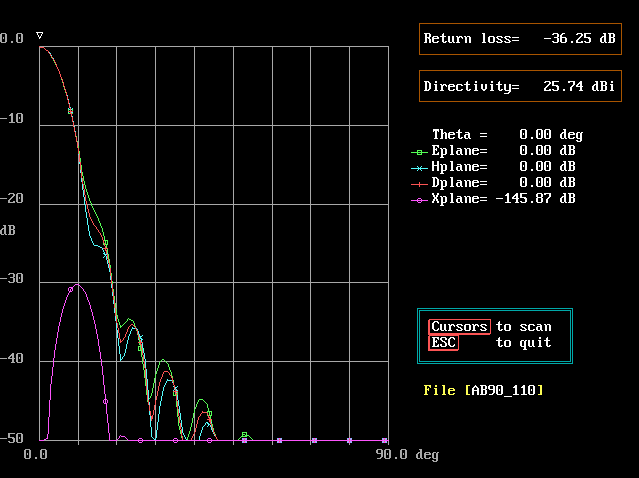Click the 'to scan' hint text

click(x=524, y=327)
